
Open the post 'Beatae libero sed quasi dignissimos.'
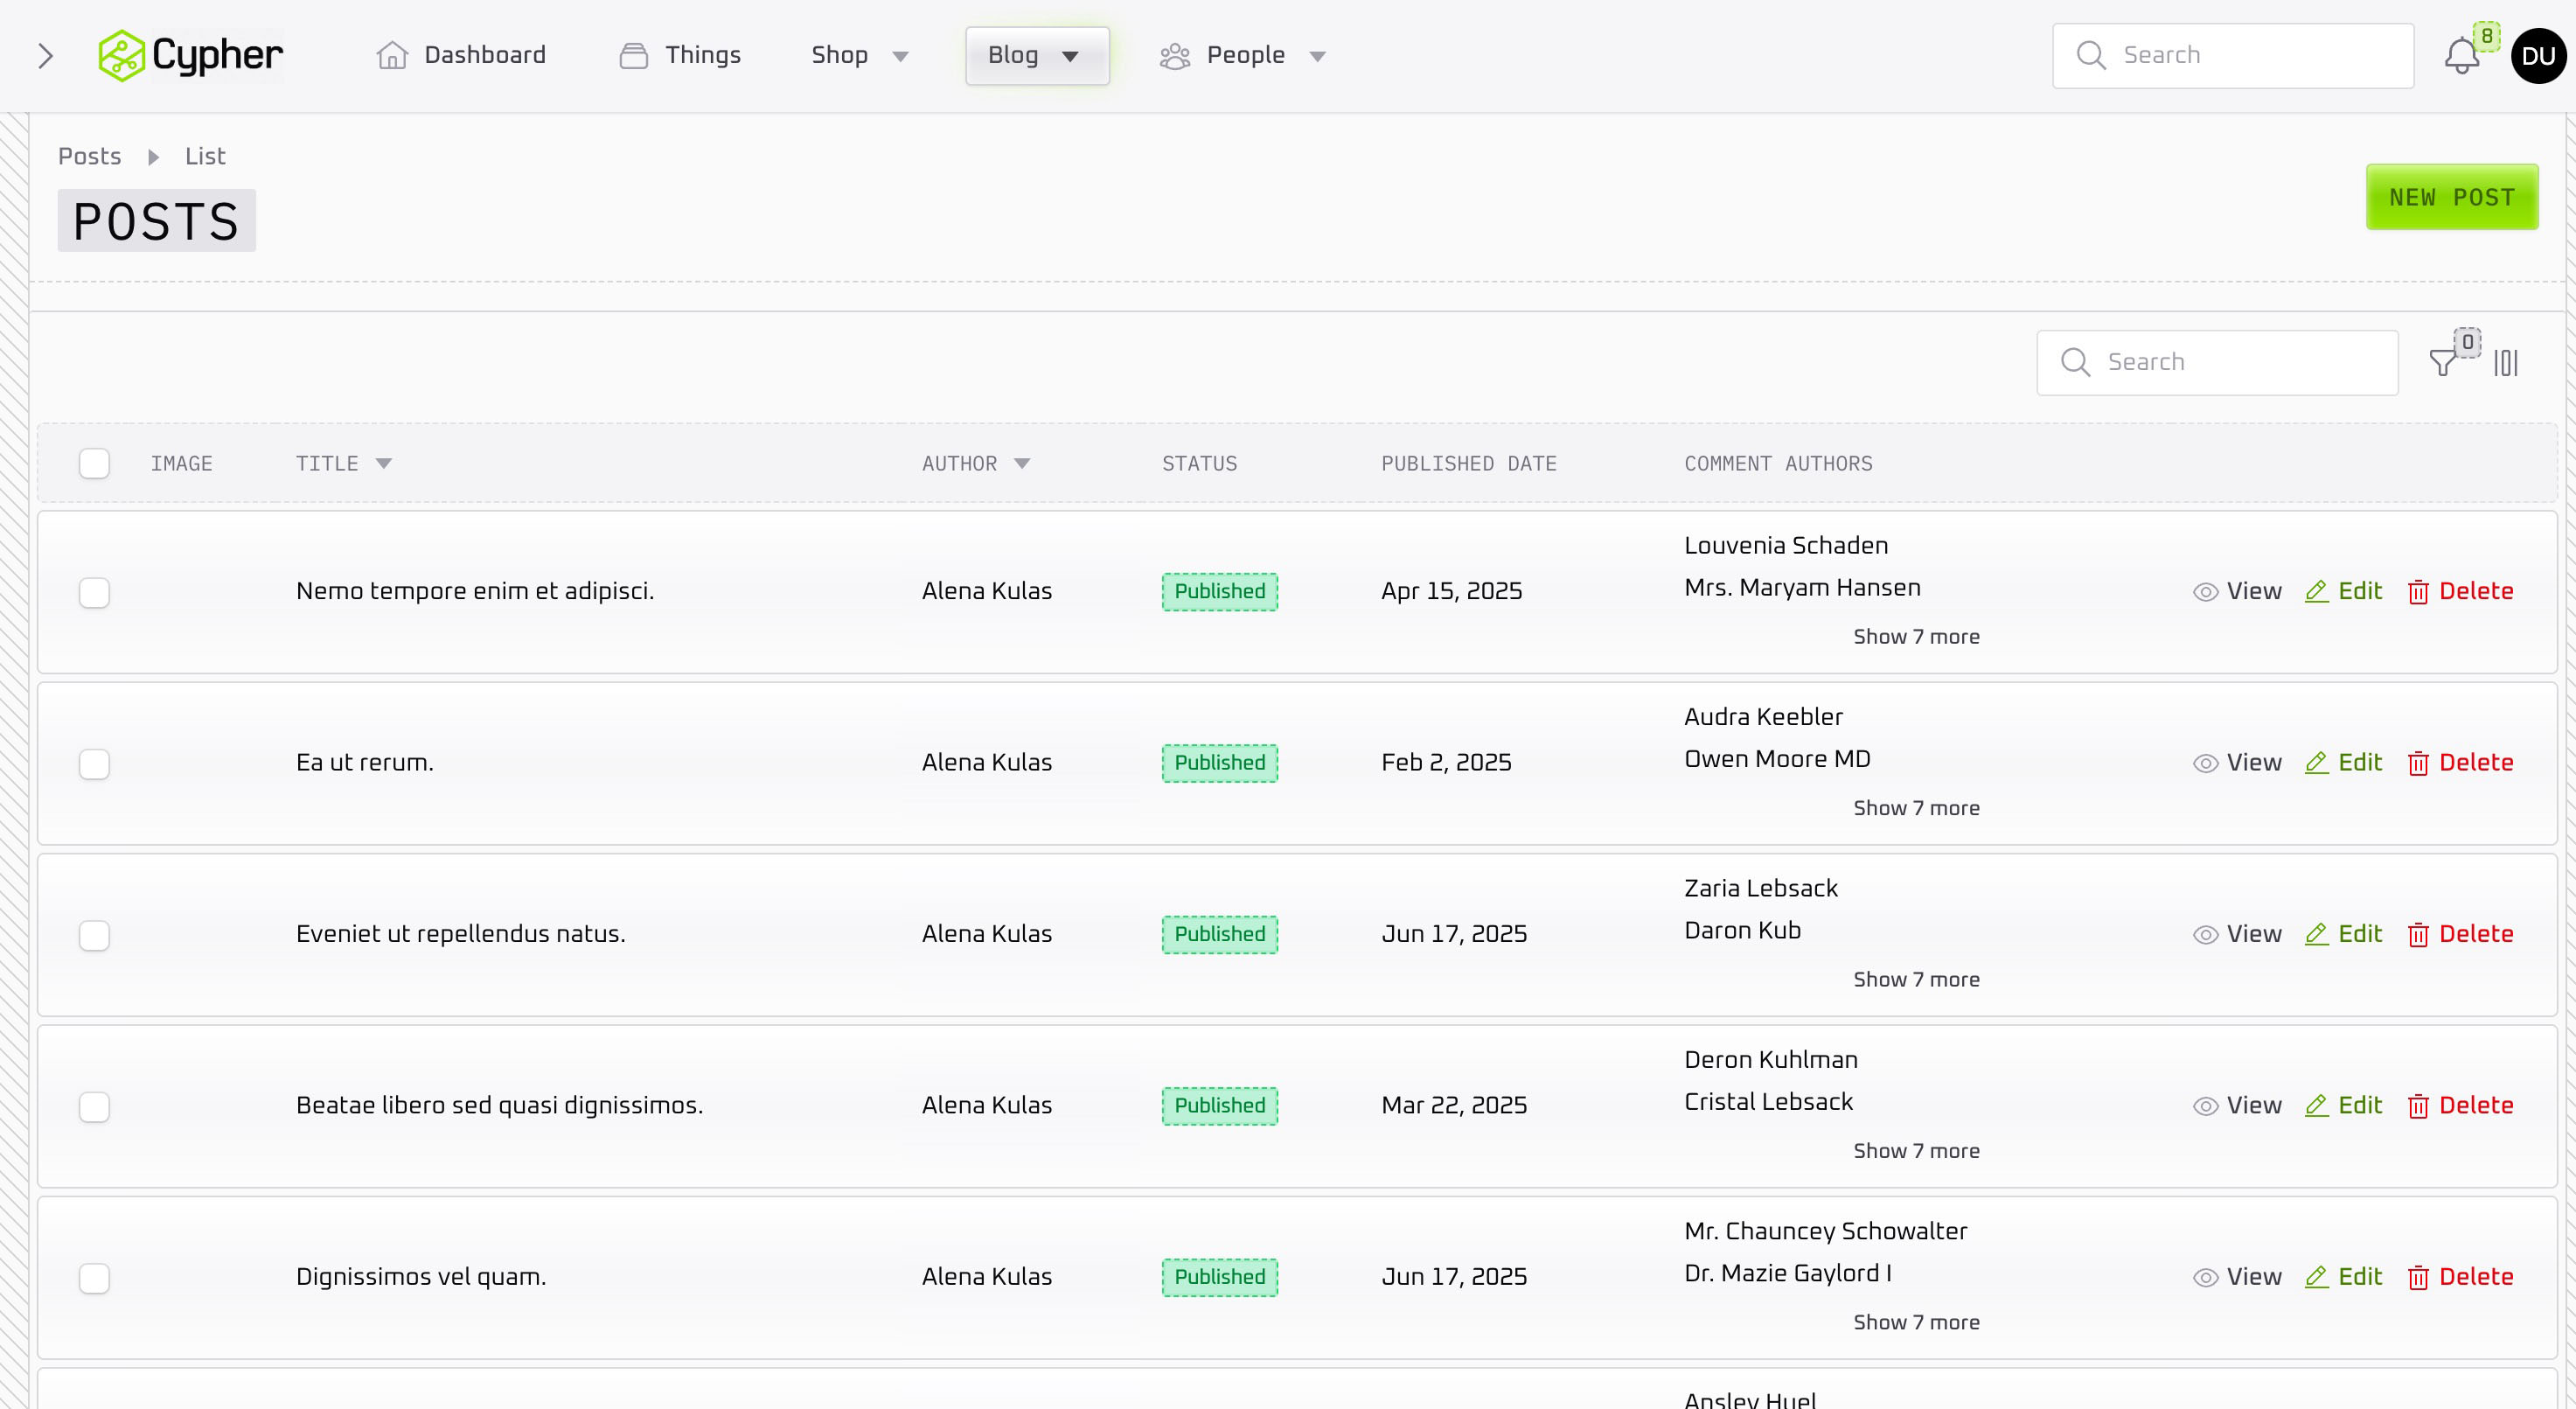(x=499, y=1105)
